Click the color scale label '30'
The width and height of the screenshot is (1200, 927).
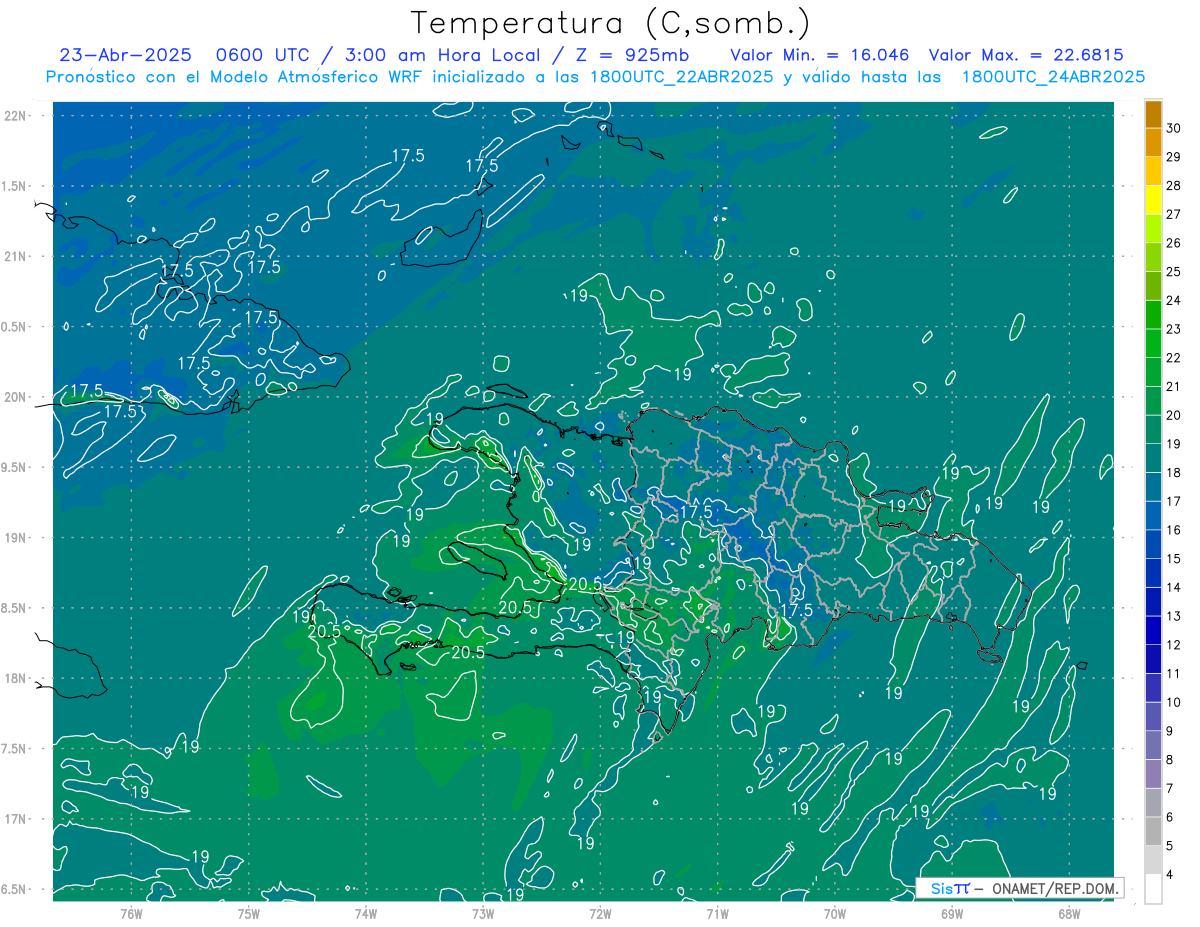click(1174, 128)
